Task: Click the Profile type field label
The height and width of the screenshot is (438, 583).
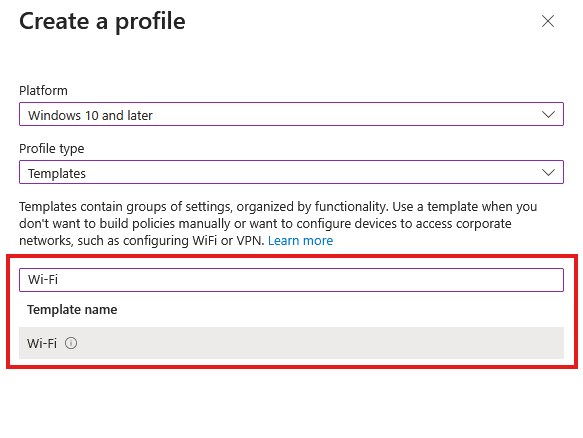Action: pyautogui.click(x=52, y=149)
